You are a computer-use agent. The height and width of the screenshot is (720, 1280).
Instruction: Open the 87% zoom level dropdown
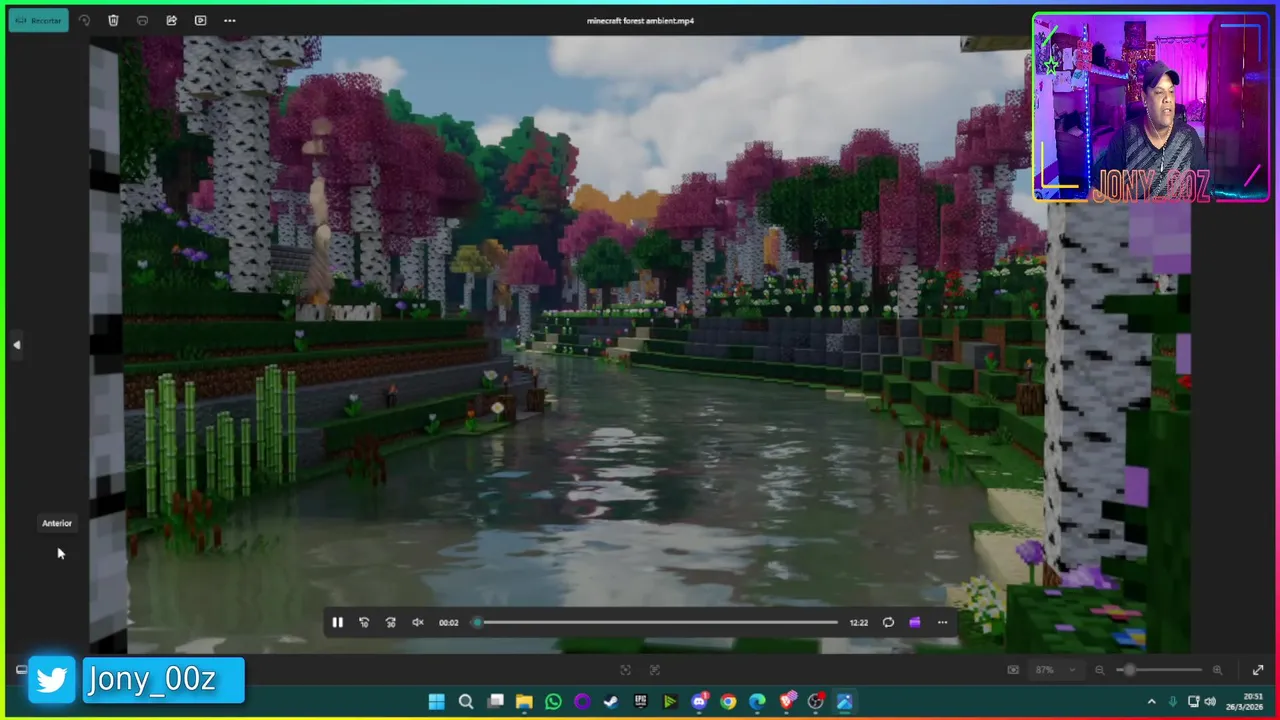tap(1056, 670)
